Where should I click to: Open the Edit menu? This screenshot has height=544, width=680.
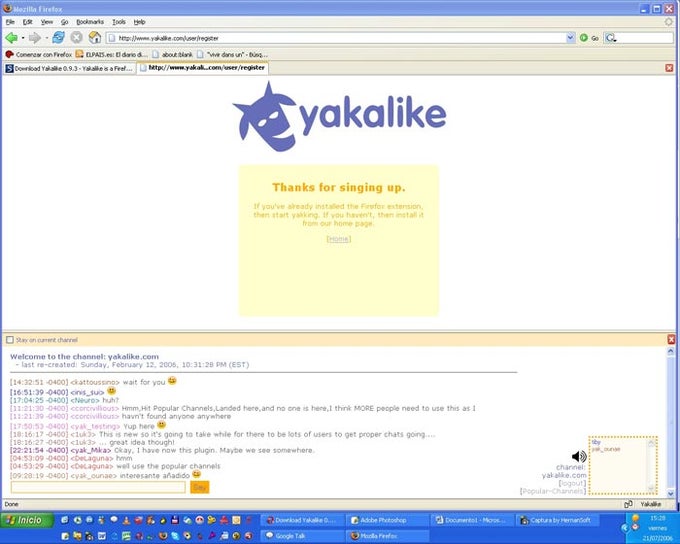tap(27, 22)
